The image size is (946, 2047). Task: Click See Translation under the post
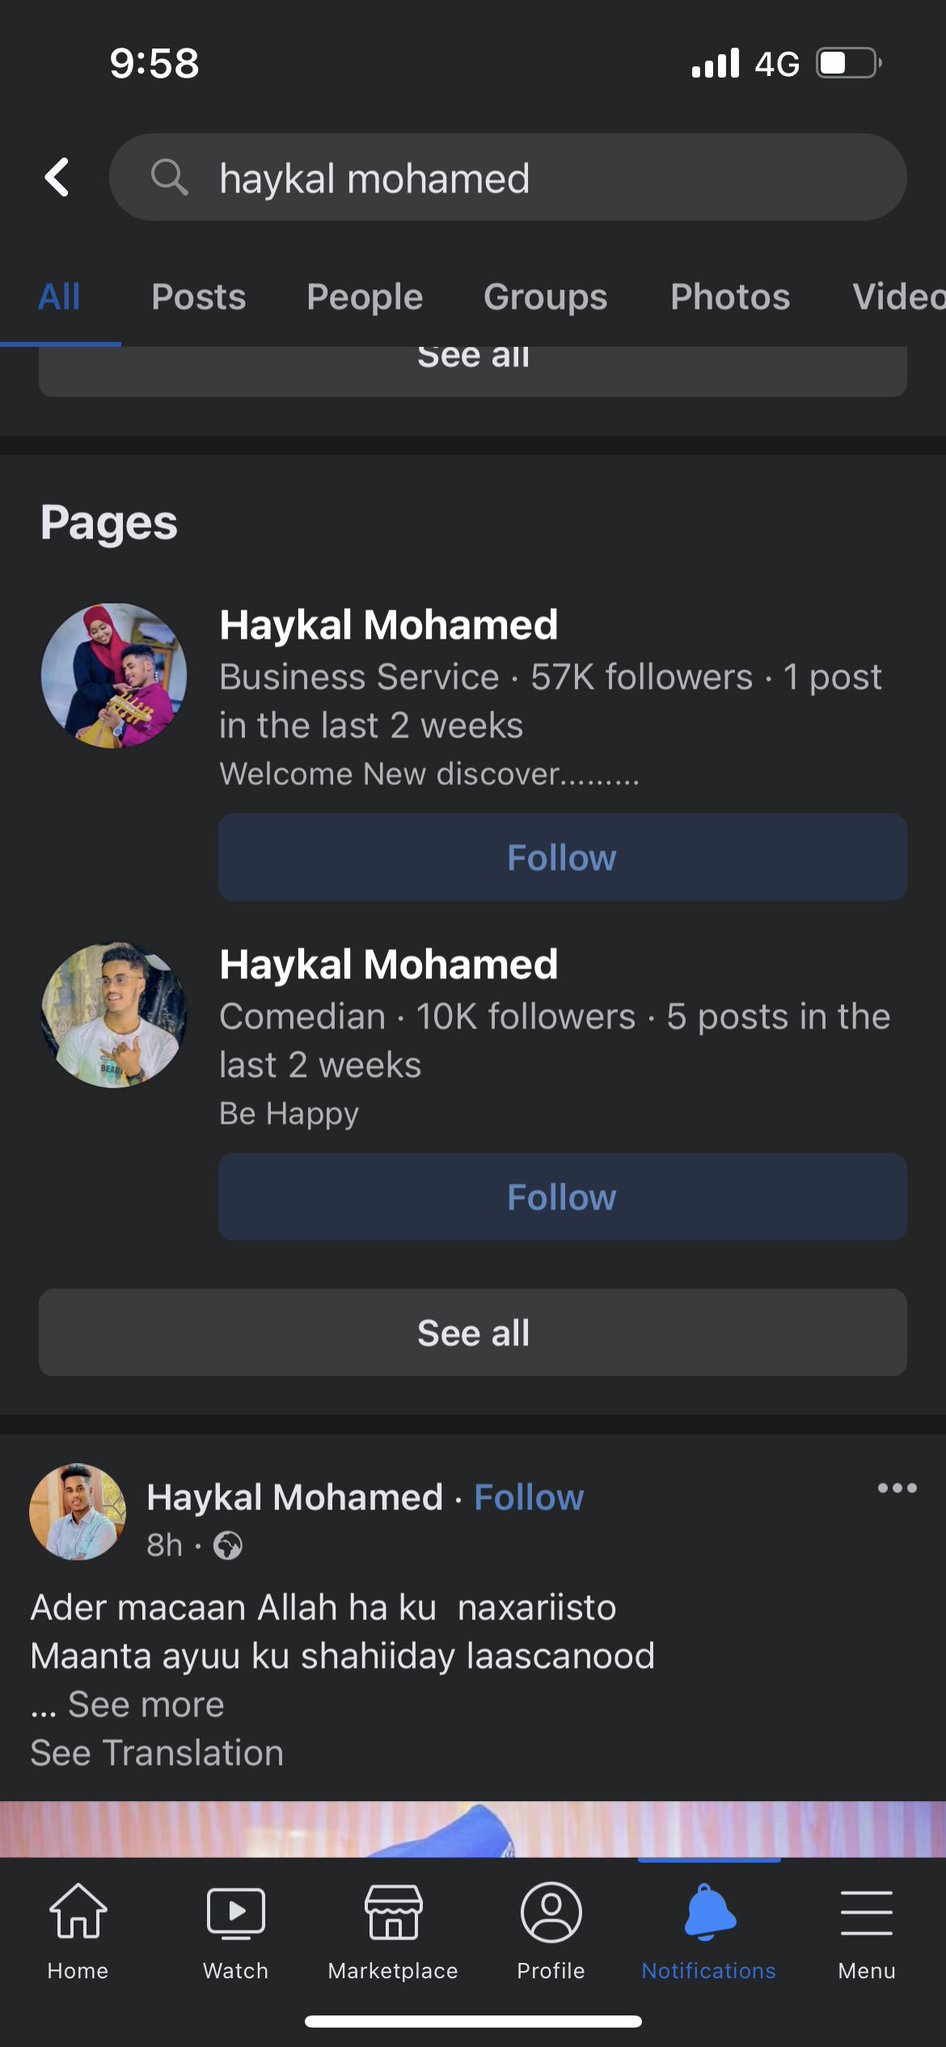coord(157,1753)
